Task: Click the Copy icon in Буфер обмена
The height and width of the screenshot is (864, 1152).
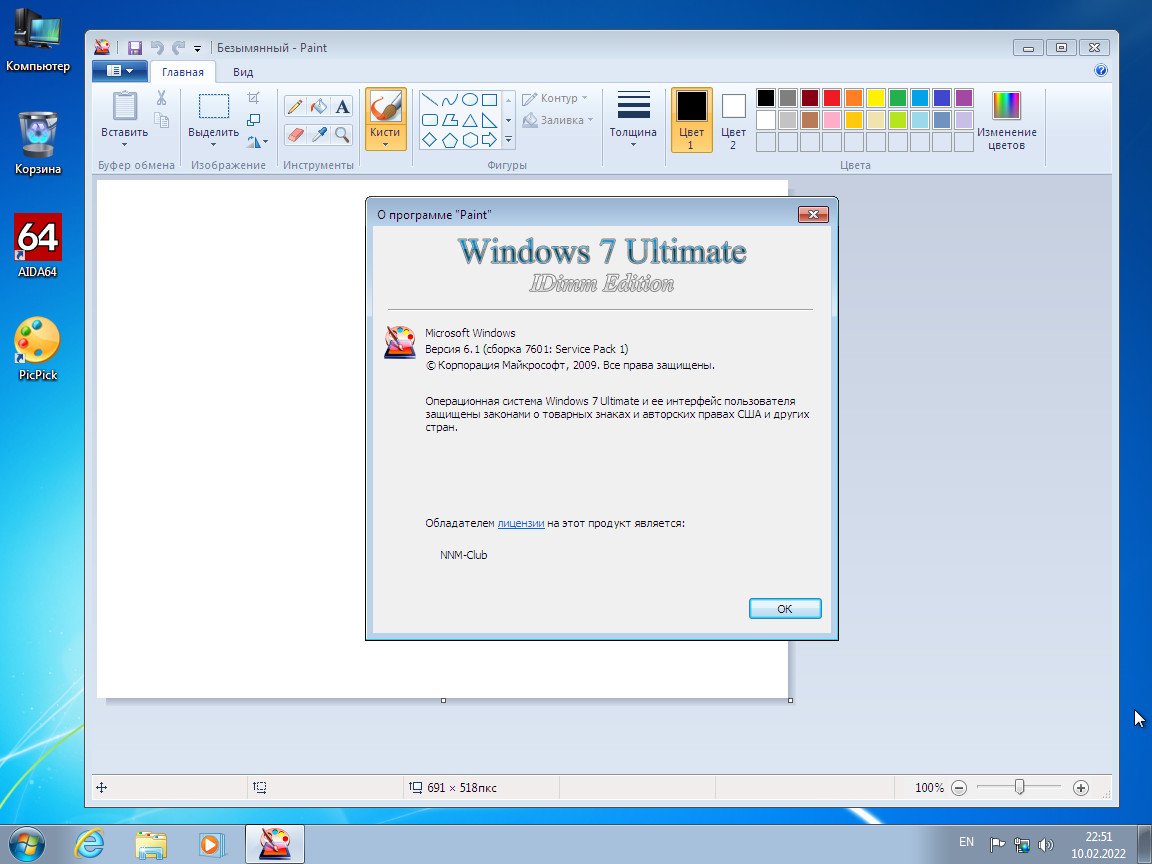Action: [162, 120]
